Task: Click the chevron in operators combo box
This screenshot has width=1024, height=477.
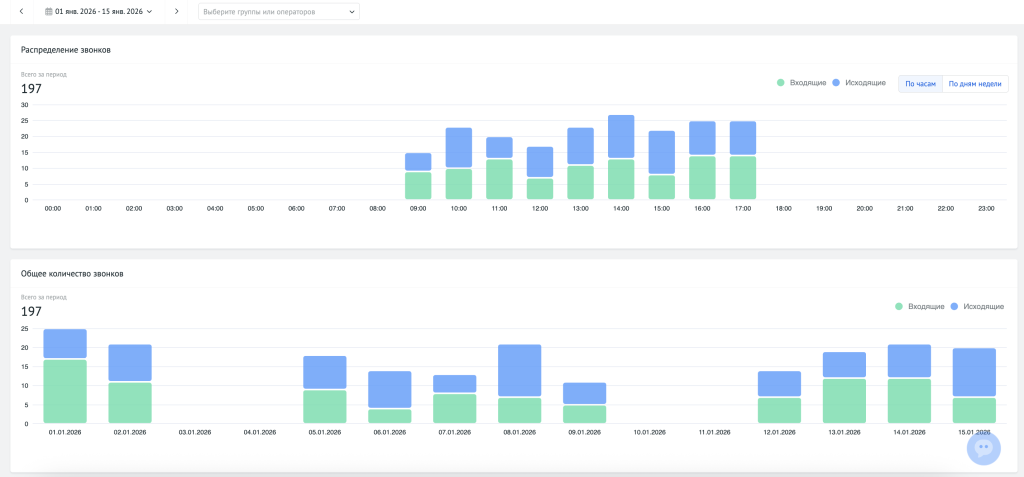Action: click(352, 12)
